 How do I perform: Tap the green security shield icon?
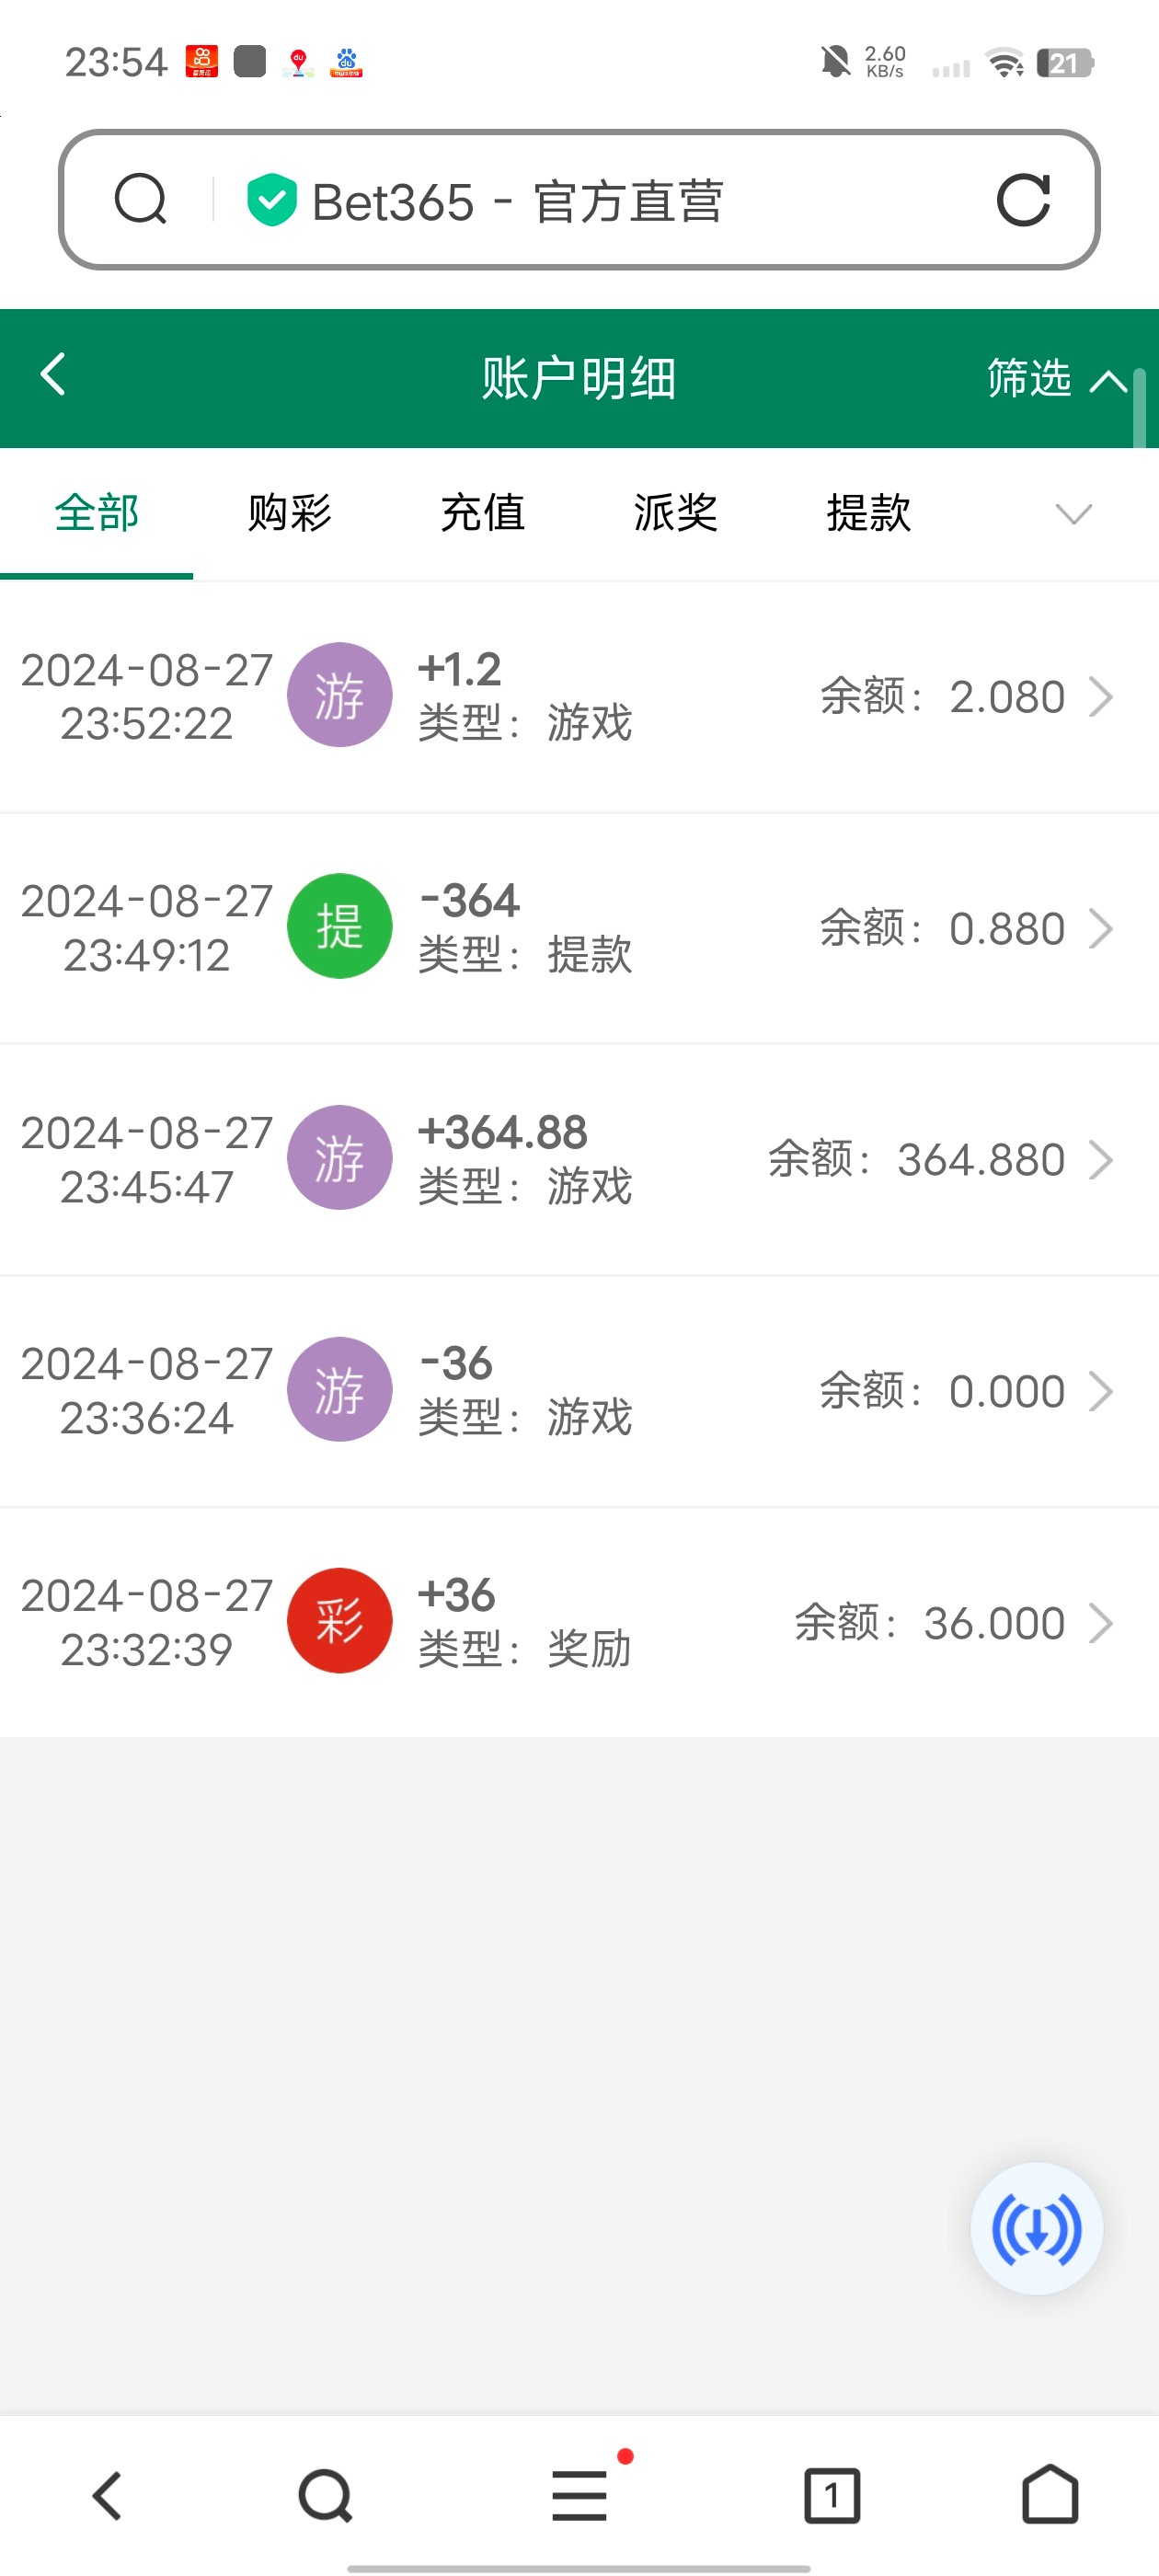click(271, 200)
